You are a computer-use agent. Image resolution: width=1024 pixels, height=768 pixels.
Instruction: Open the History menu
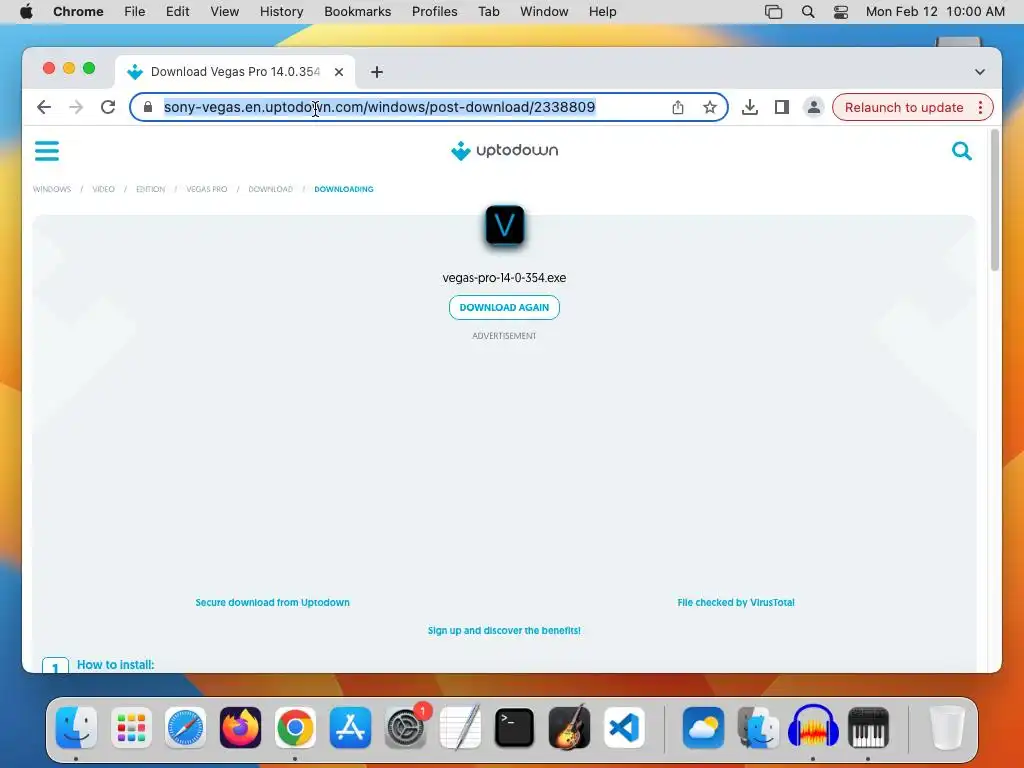281,12
